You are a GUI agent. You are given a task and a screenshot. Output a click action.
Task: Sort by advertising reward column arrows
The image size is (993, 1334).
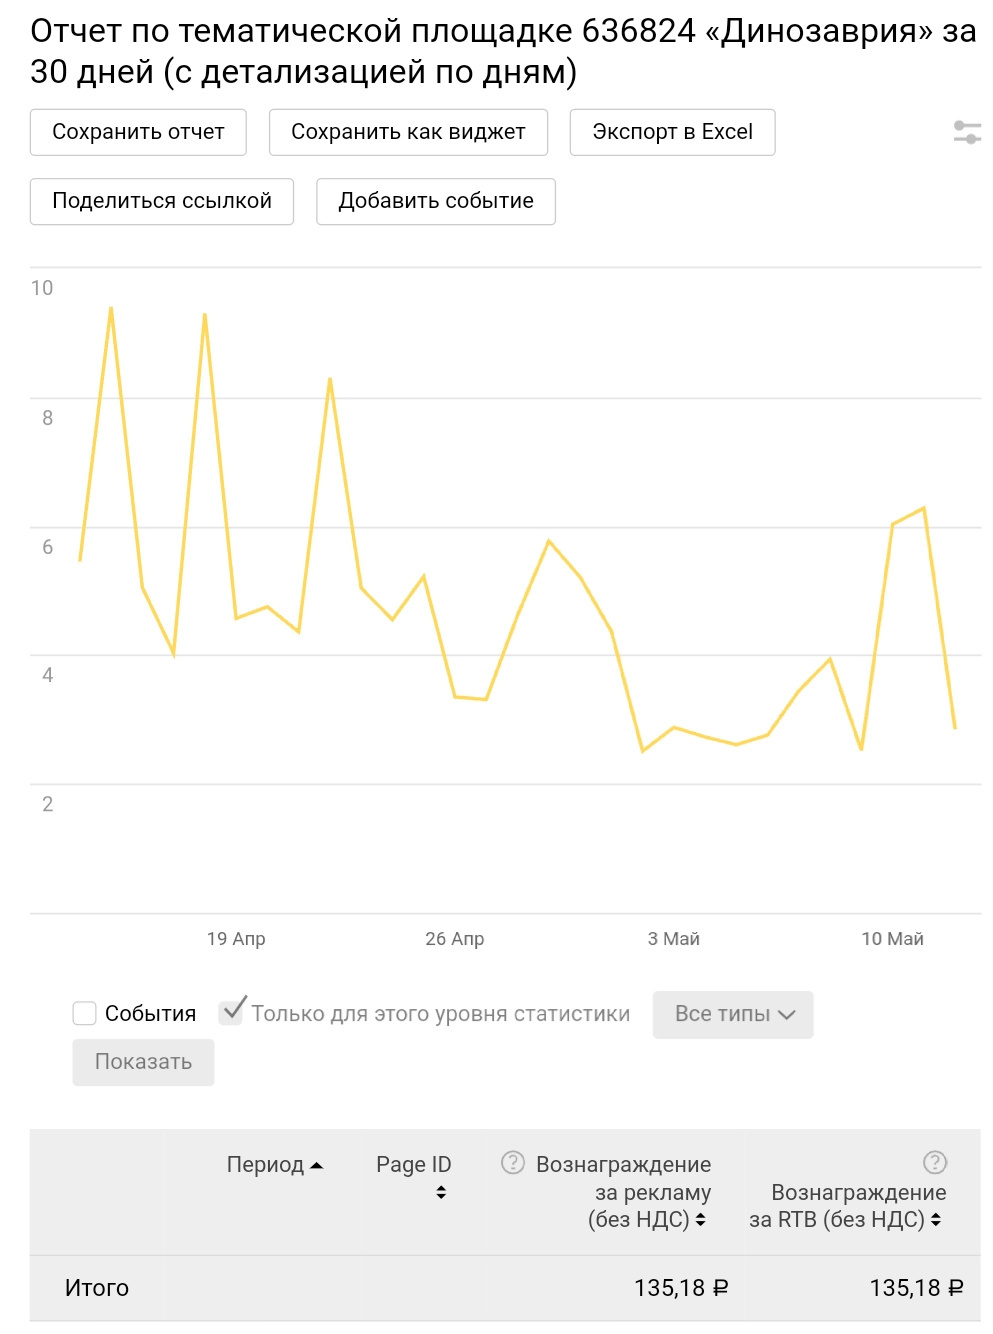coord(700,1220)
